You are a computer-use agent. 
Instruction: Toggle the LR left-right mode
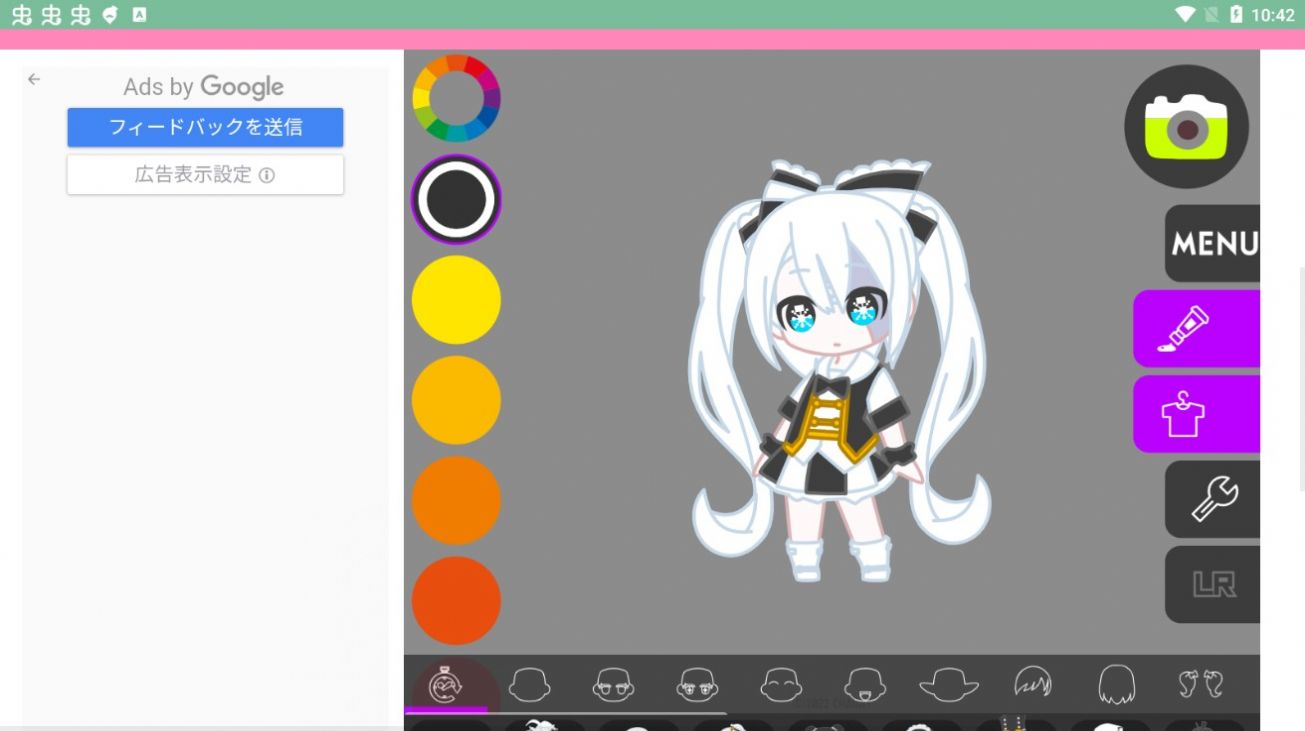point(1213,584)
